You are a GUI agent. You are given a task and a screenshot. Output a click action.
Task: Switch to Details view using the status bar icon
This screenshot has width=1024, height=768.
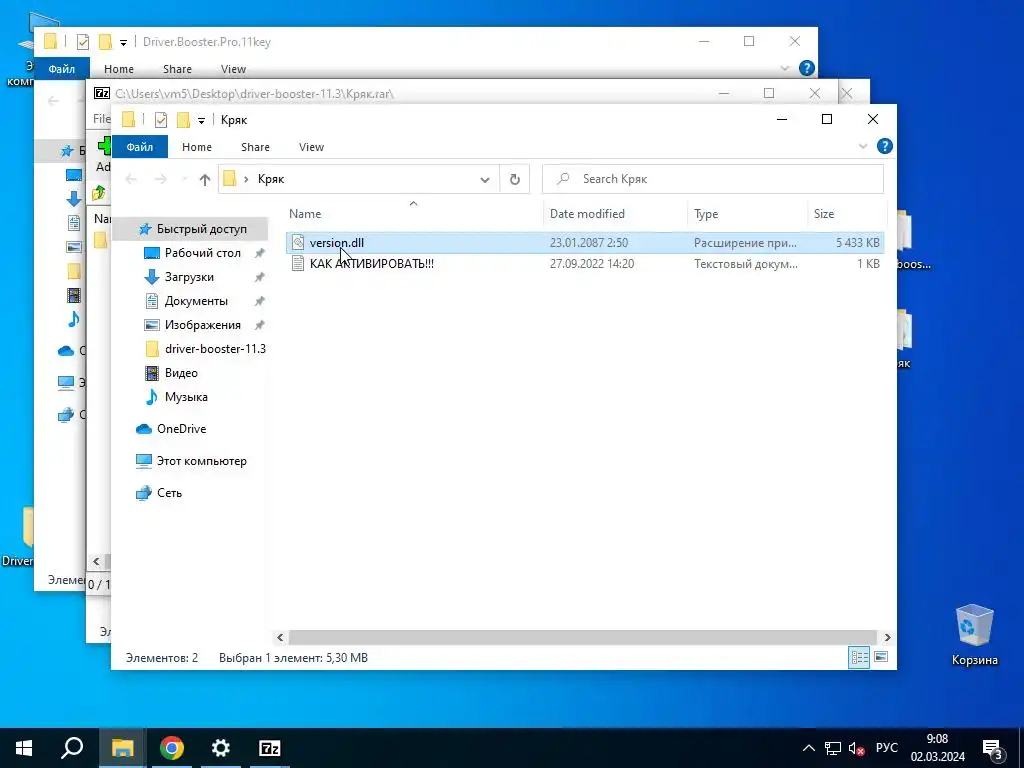pyautogui.click(x=859, y=657)
